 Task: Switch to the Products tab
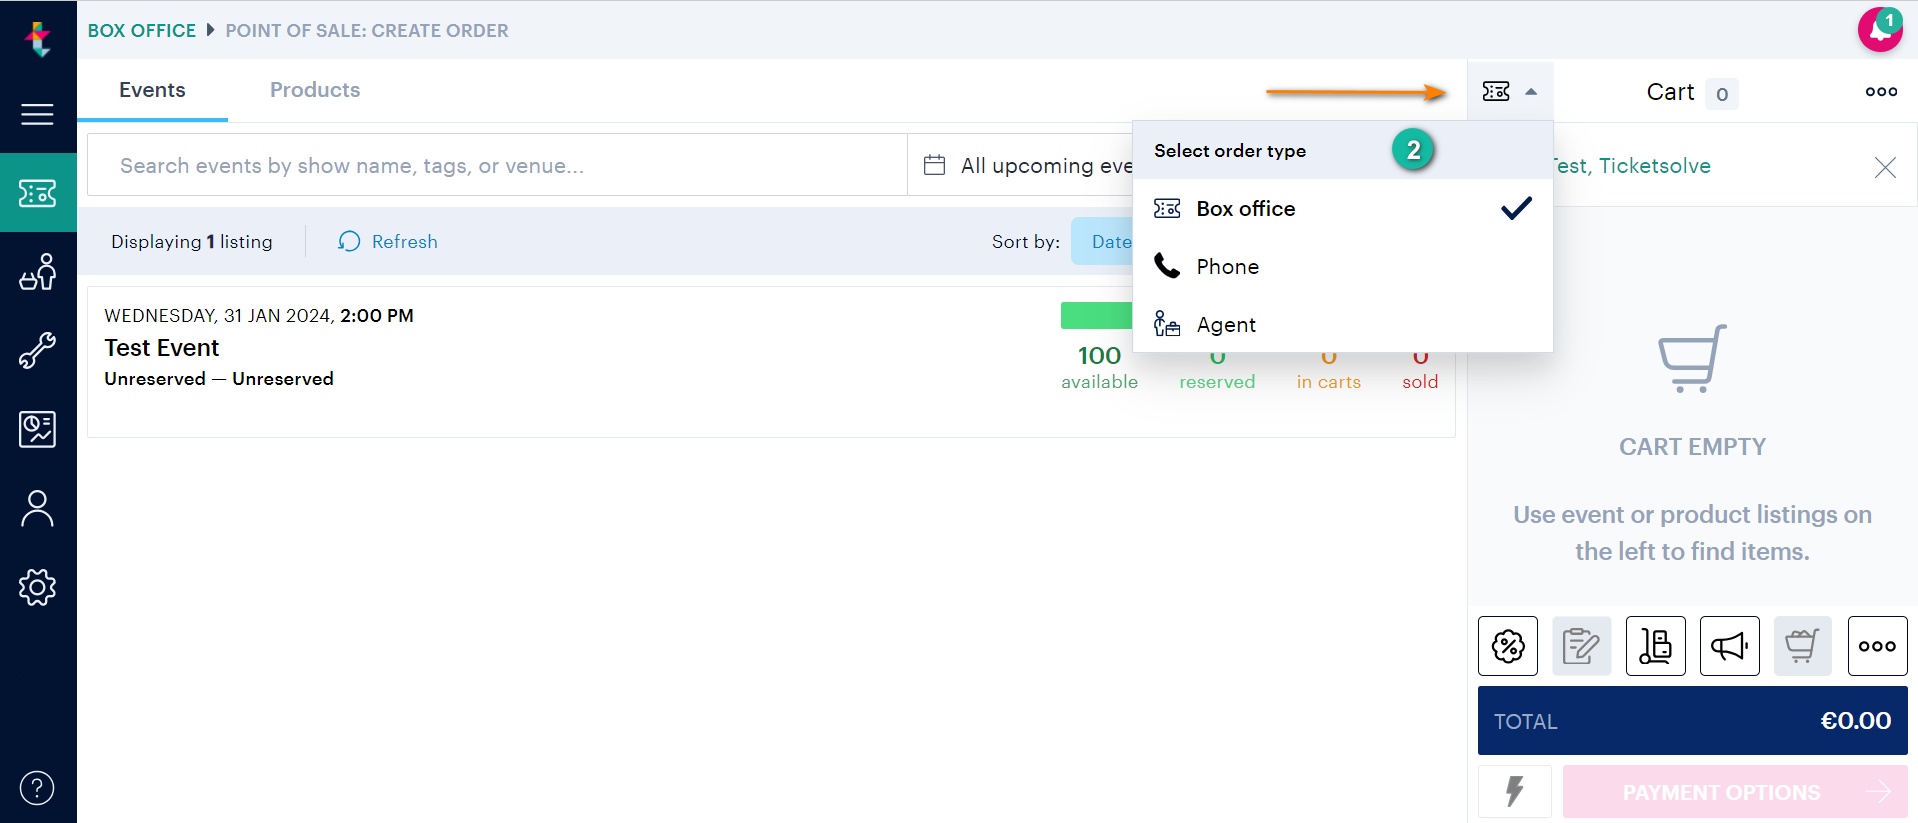coord(315,90)
